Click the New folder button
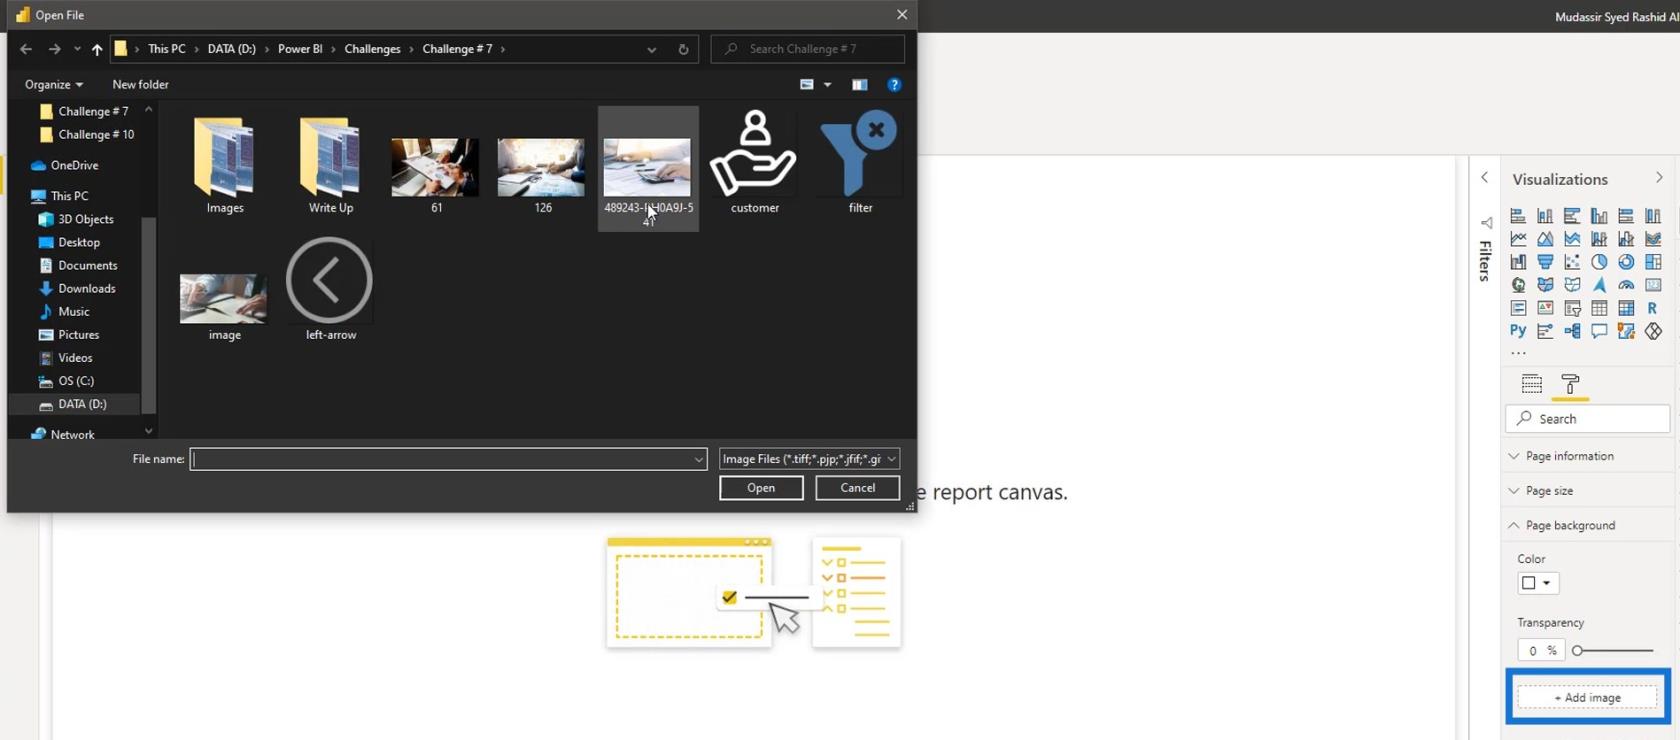Screen dimensions: 1680x740 tap(140, 85)
